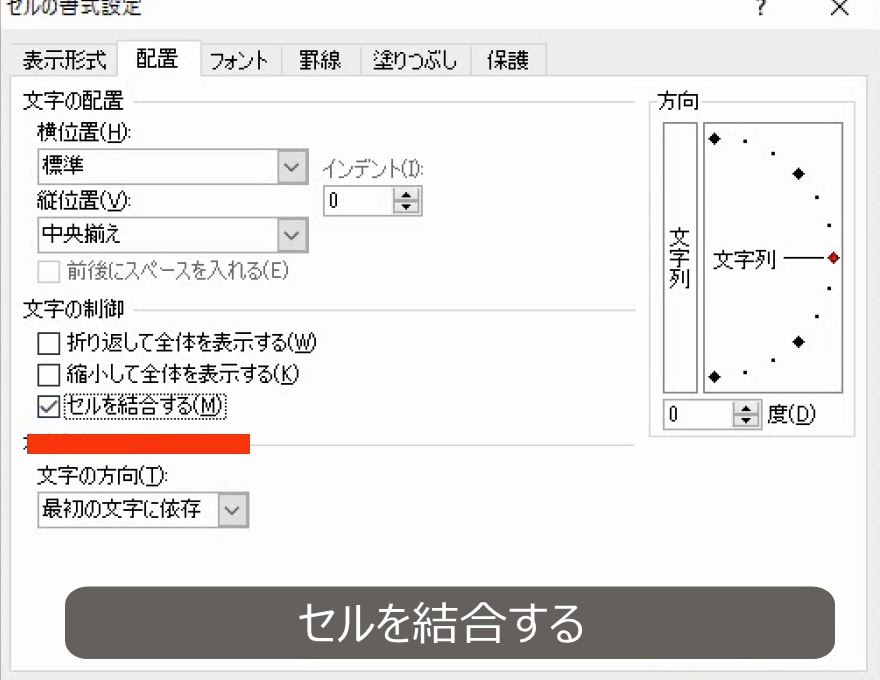The width and height of the screenshot is (880, 680).
Task: Open the 文字の方向 dropdown
Action: tap(234, 510)
